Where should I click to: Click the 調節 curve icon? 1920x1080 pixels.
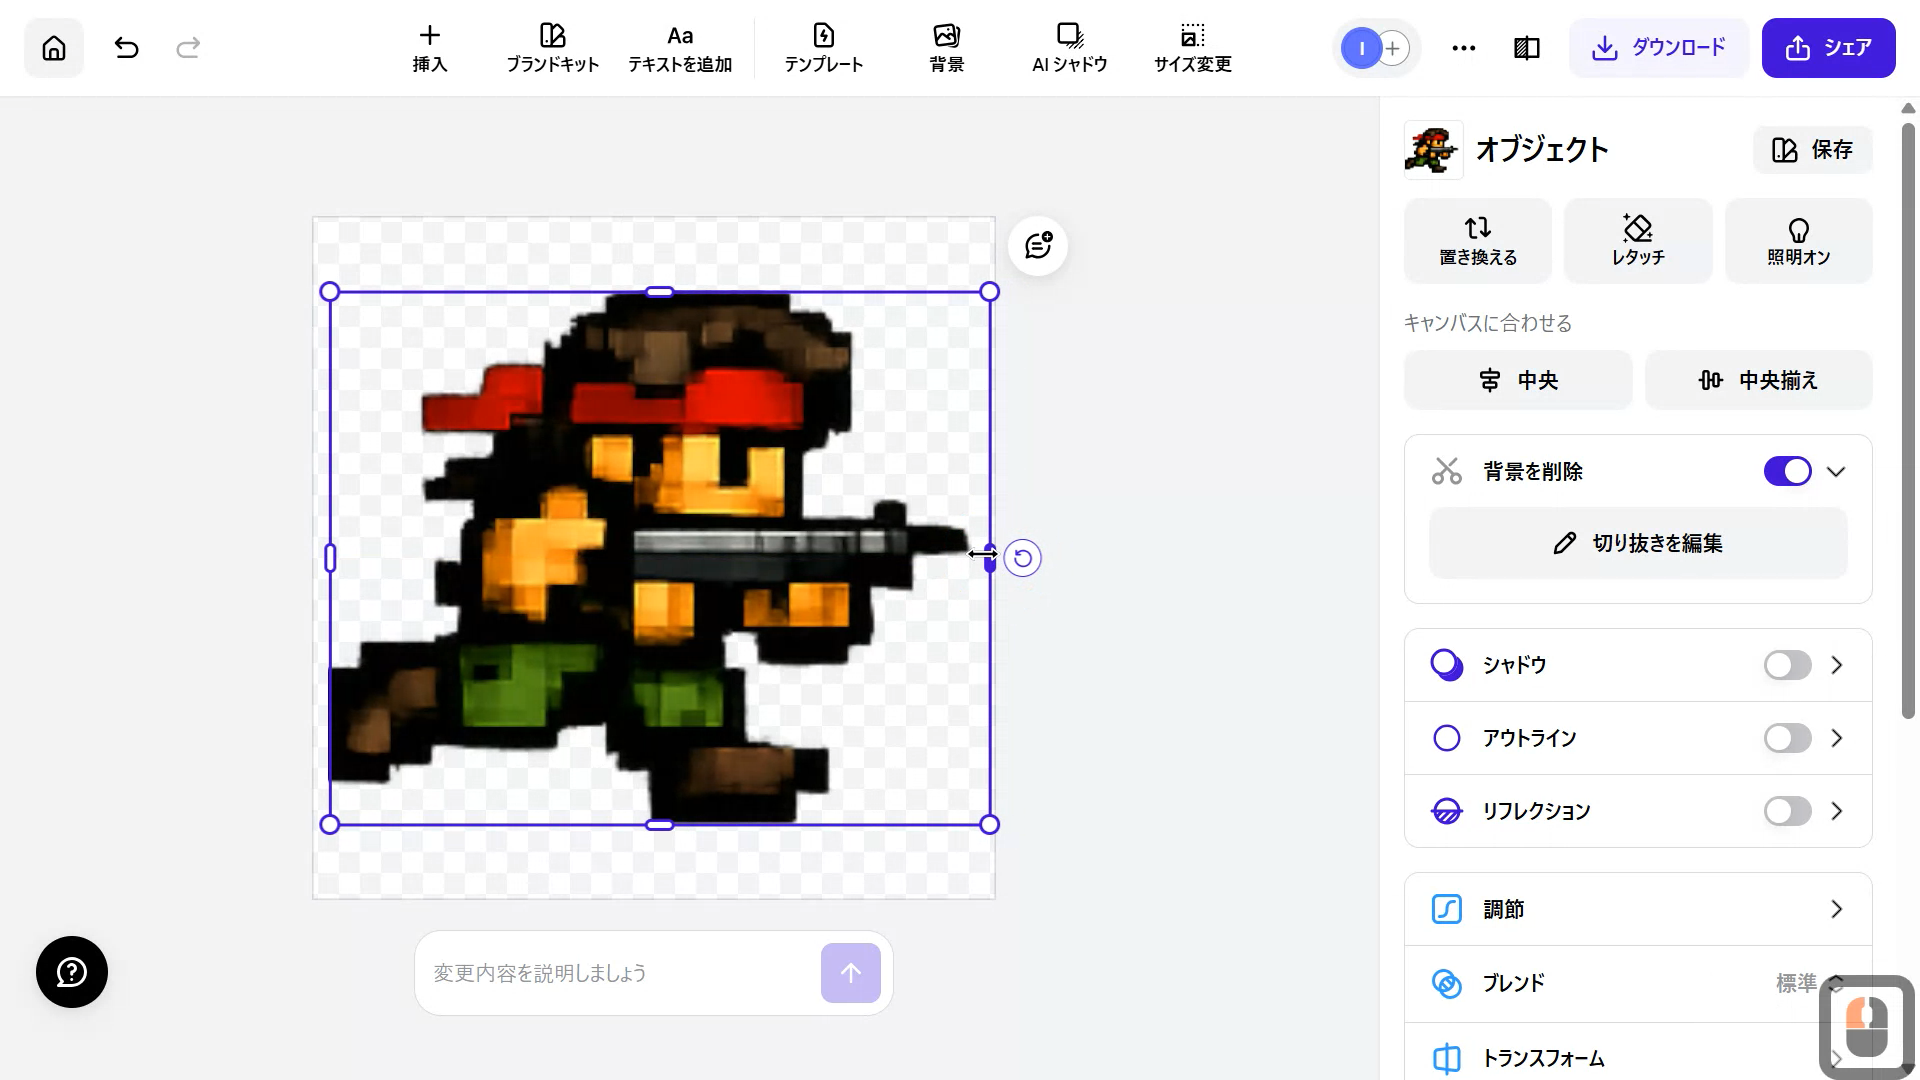(1447, 909)
